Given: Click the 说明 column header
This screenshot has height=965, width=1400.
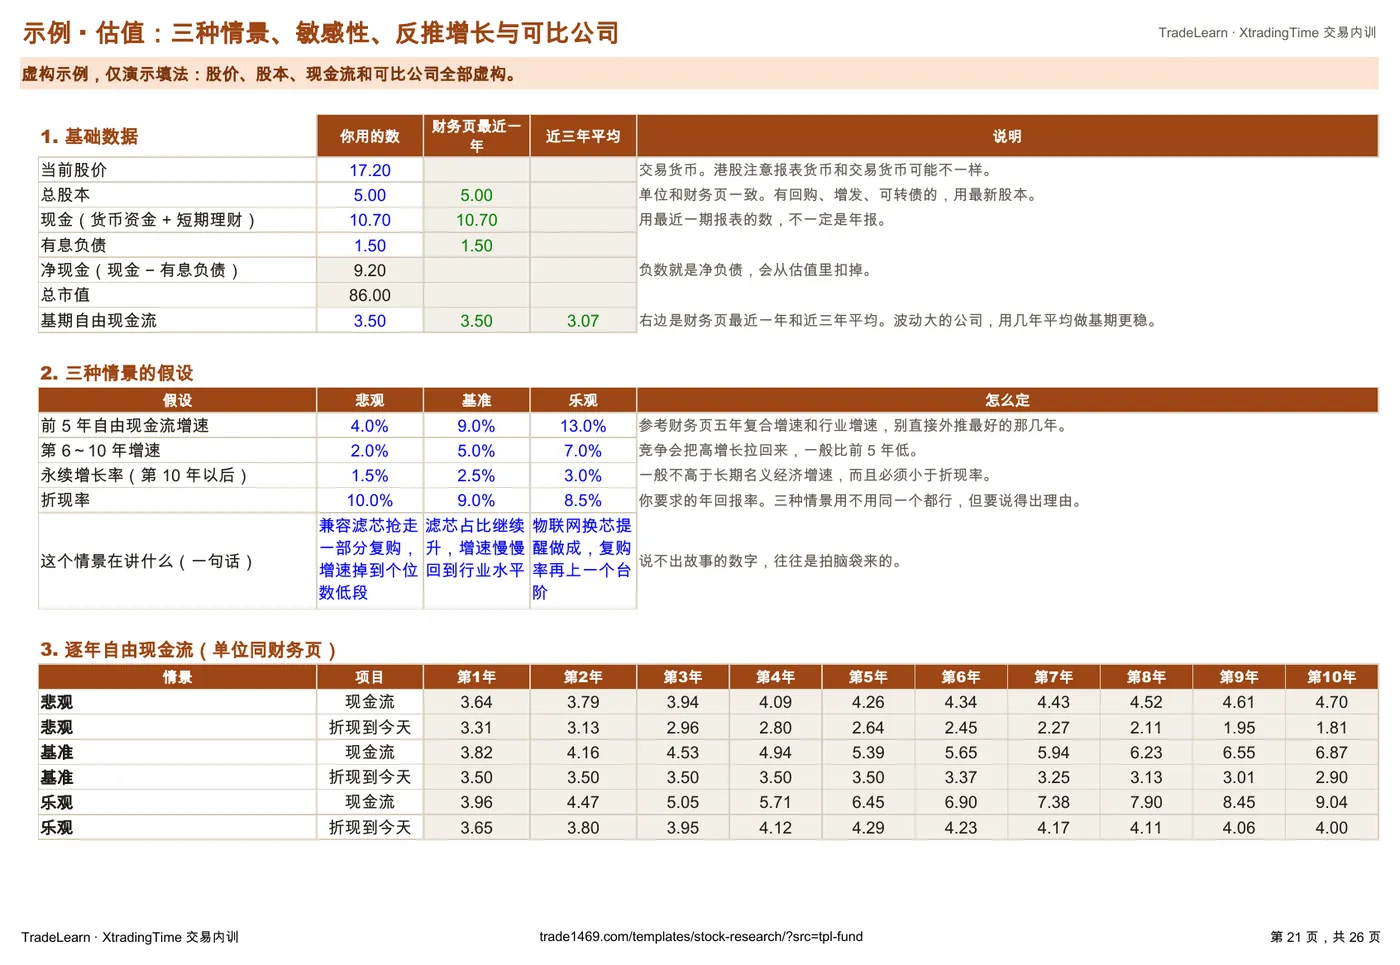Looking at the screenshot, I should (x=1007, y=136).
